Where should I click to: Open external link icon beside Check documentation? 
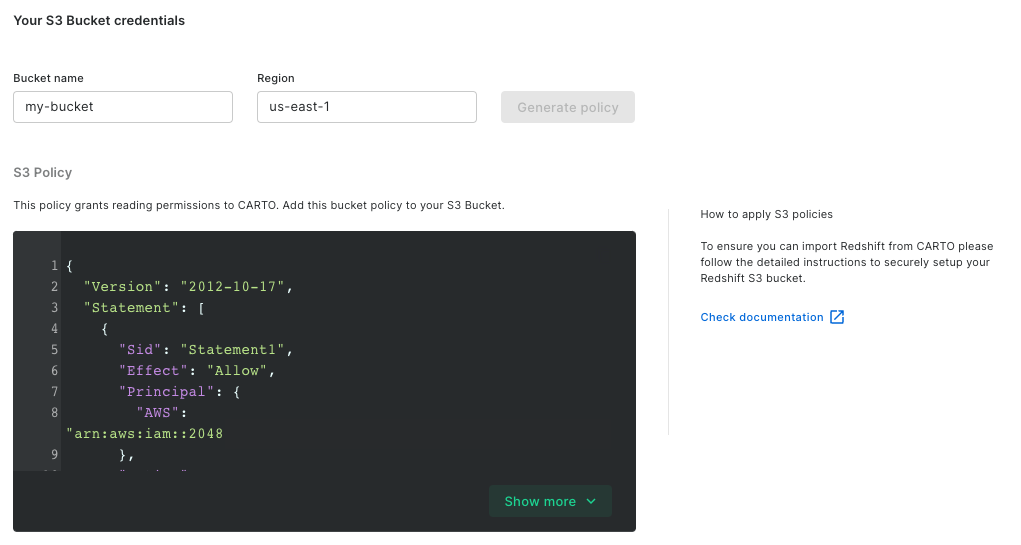point(838,318)
